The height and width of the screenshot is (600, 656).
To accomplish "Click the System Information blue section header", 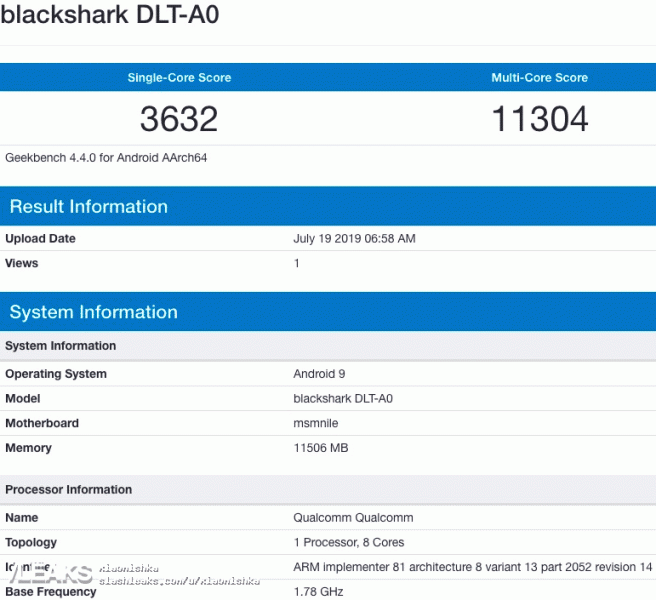I will [x=94, y=312].
